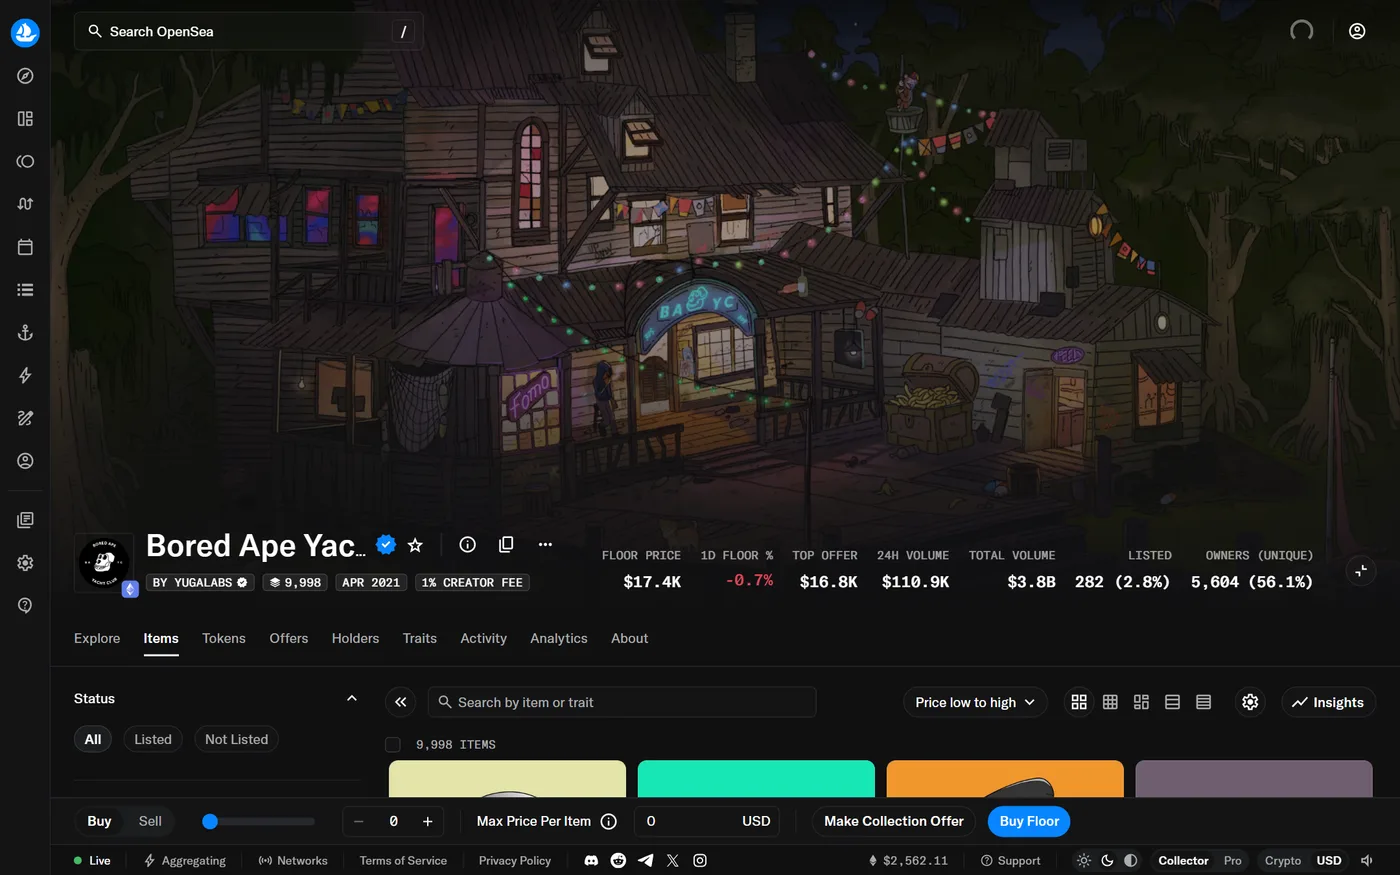Collapse the Status filter section
The image size is (1400, 875).
[x=352, y=698]
